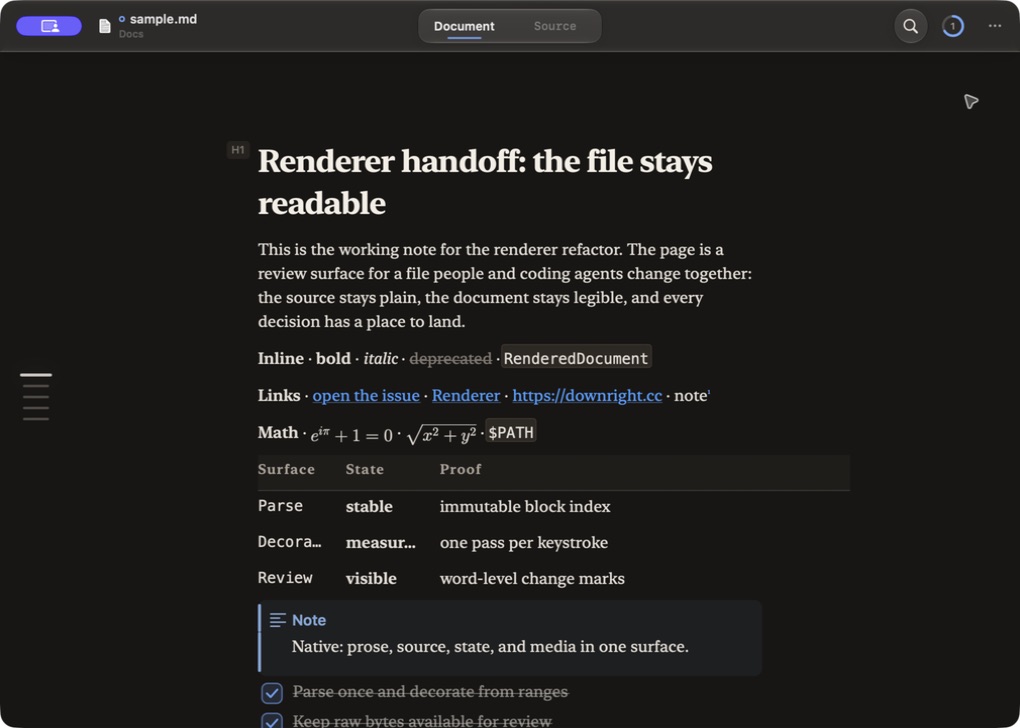Click the purple sidebar toggle button

49,26
